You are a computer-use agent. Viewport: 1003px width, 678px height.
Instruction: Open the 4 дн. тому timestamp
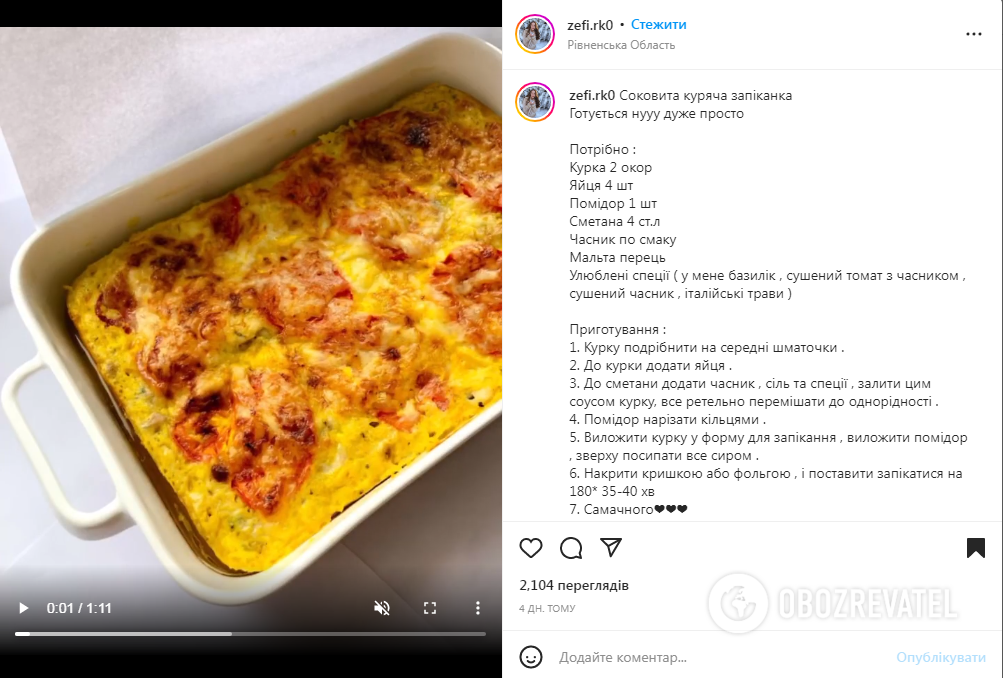coord(547,608)
